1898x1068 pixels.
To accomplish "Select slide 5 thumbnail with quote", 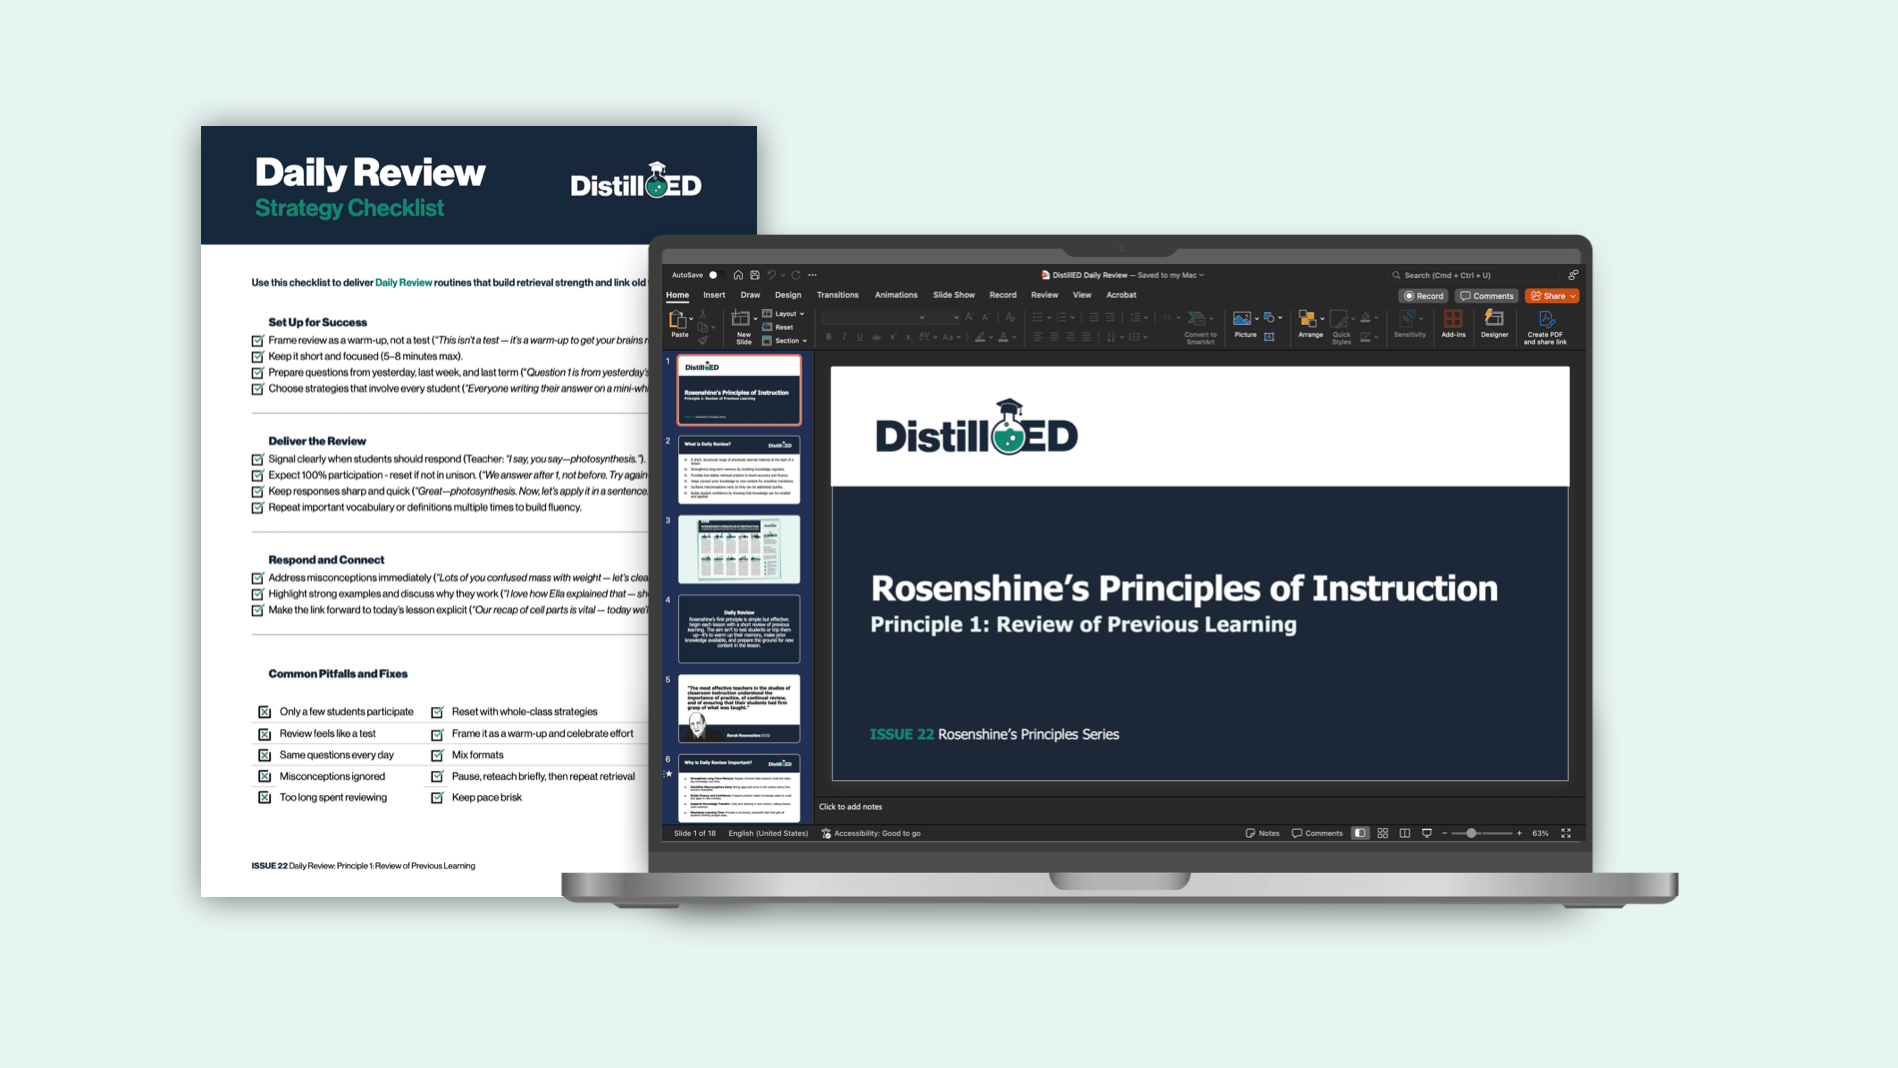I will coord(739,708).
